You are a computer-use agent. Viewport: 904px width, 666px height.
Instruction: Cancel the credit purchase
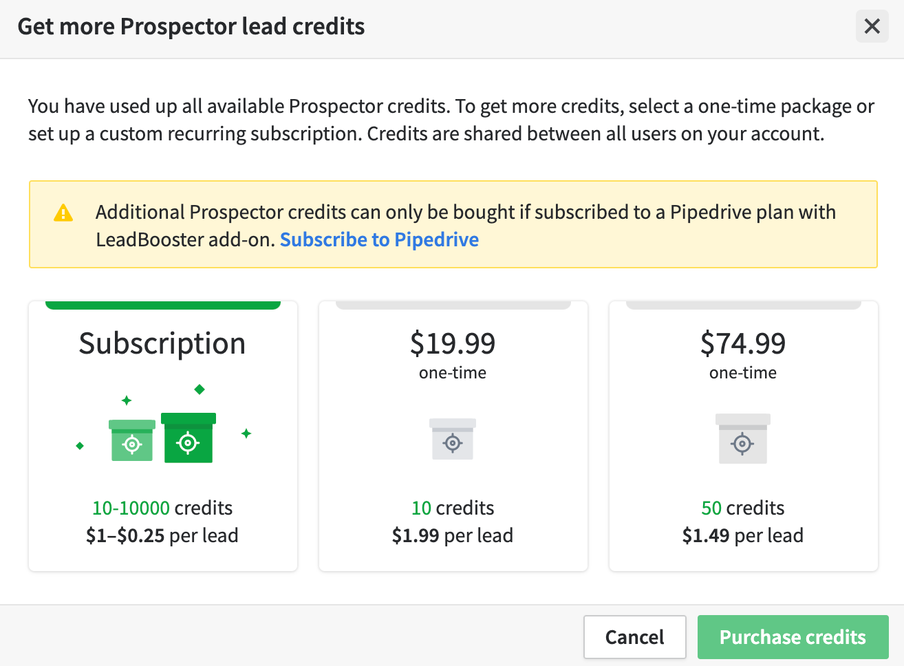pos(634,637)
